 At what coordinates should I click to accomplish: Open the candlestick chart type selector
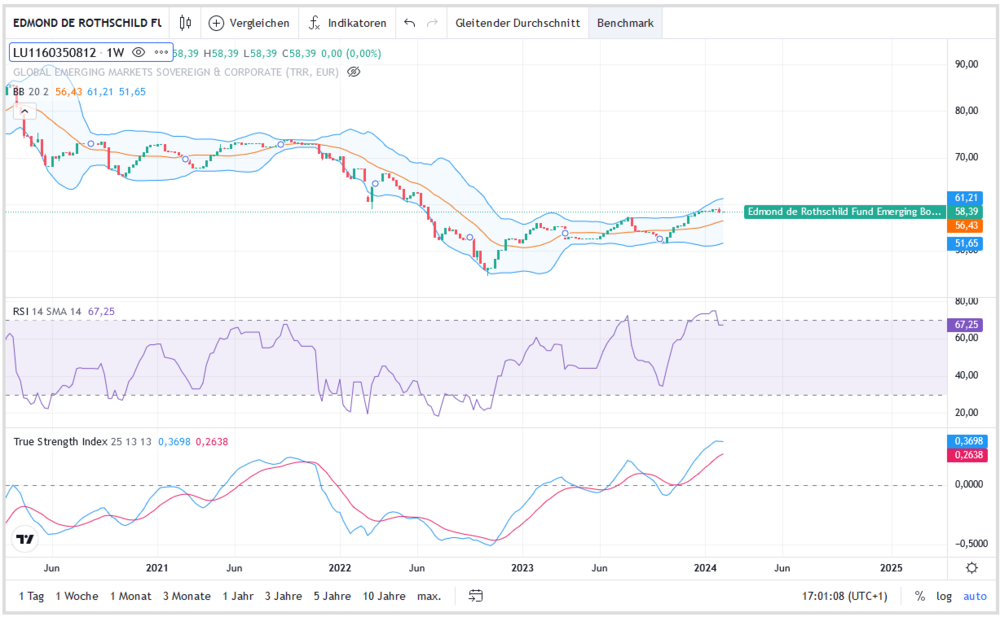click(185, 23)
